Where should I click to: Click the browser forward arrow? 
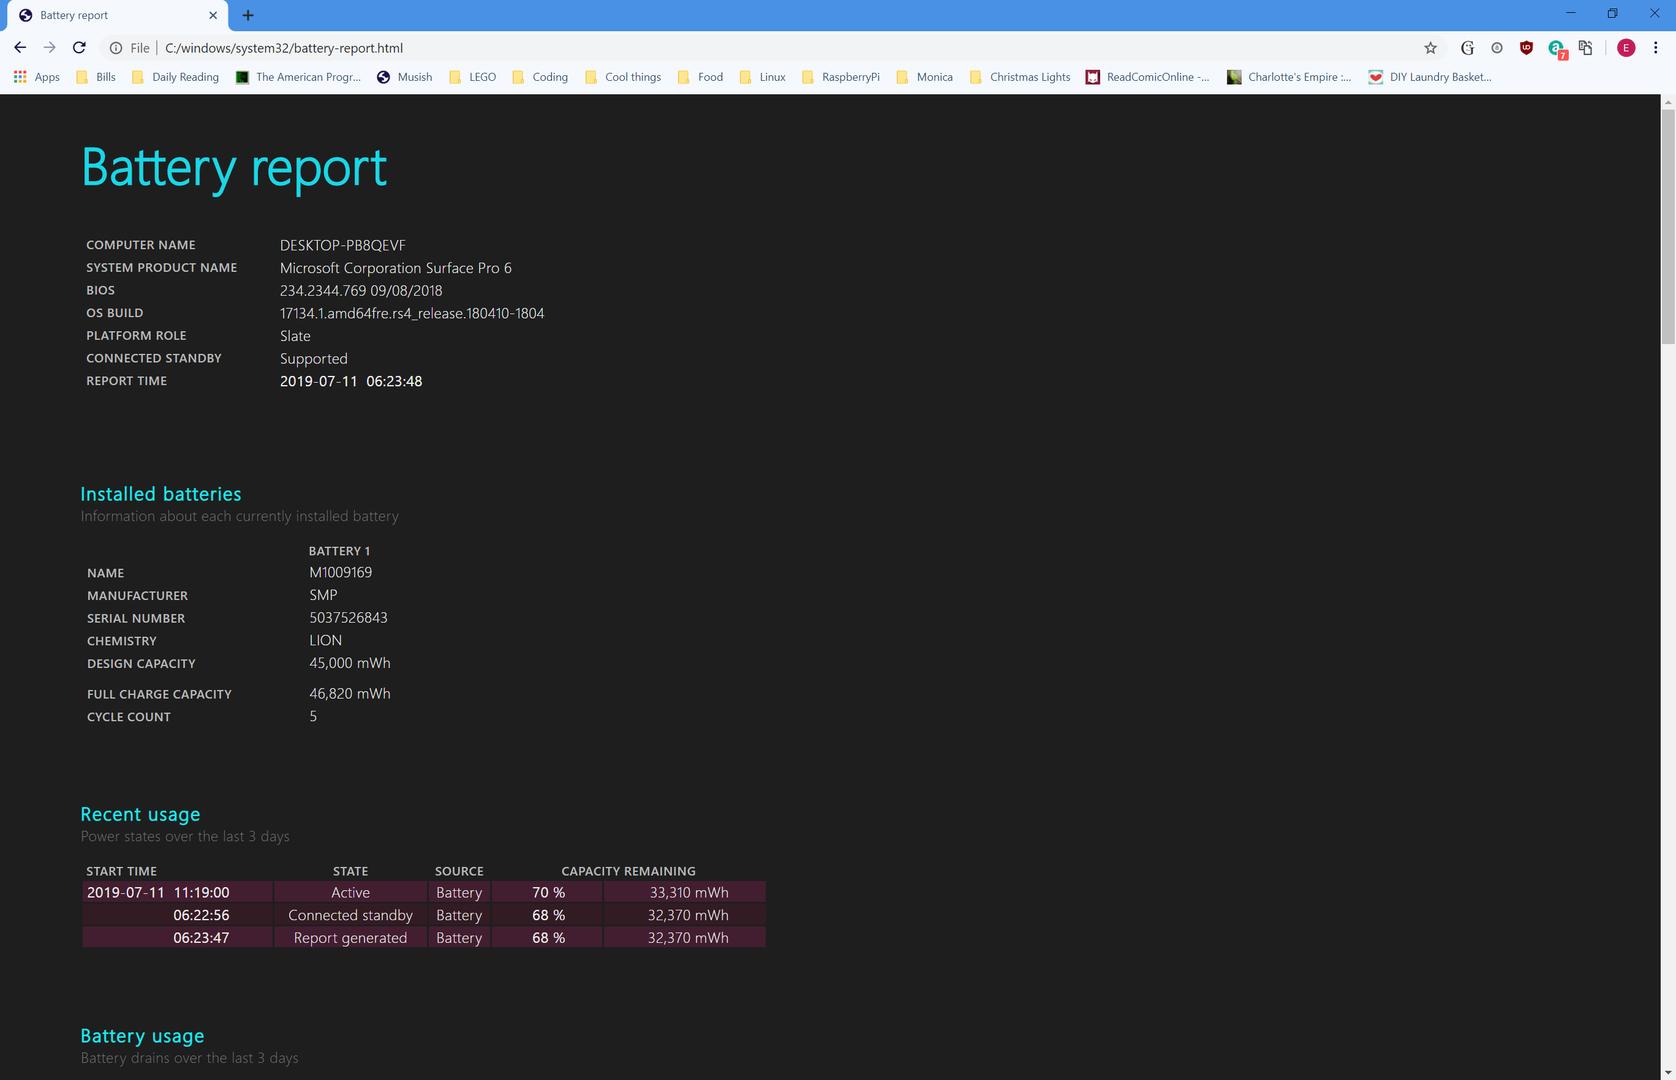coord(49,48)
